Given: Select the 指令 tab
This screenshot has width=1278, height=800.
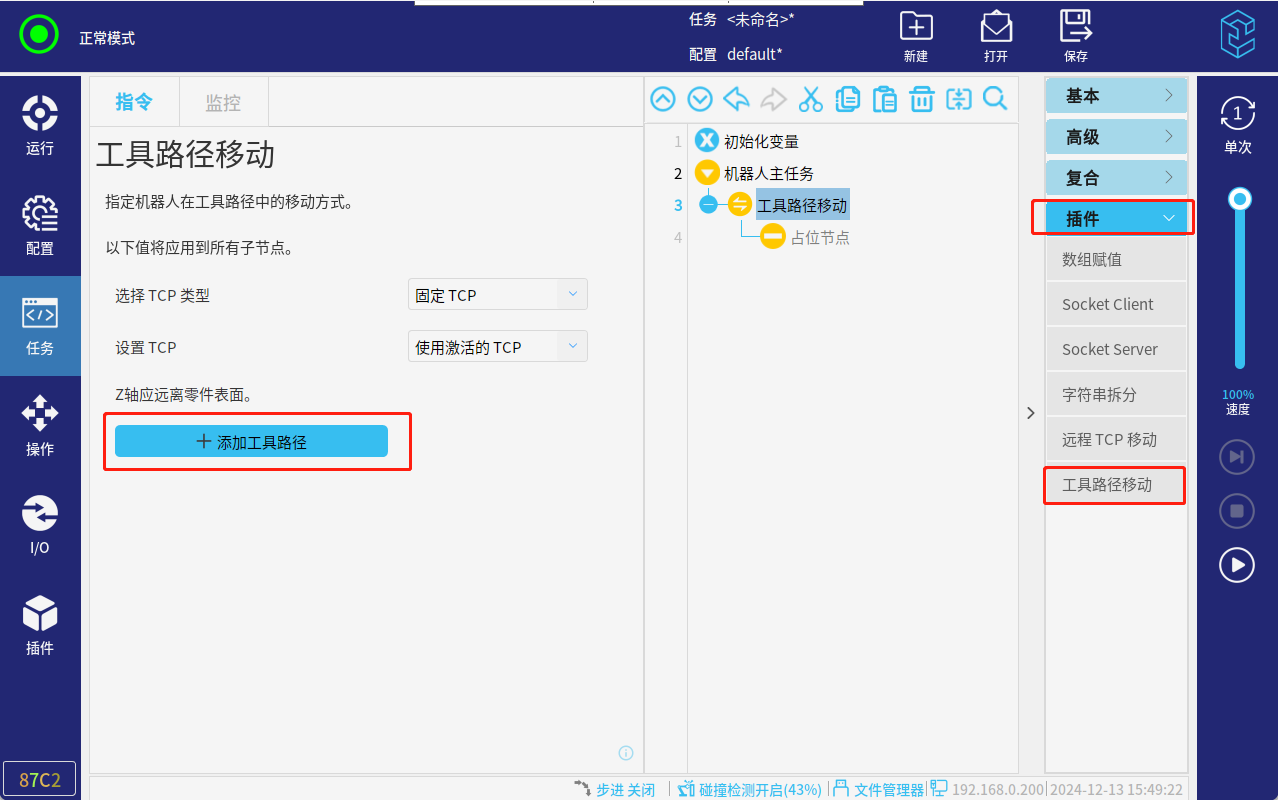Looking at the screenshot, I should tap(134, 102).
